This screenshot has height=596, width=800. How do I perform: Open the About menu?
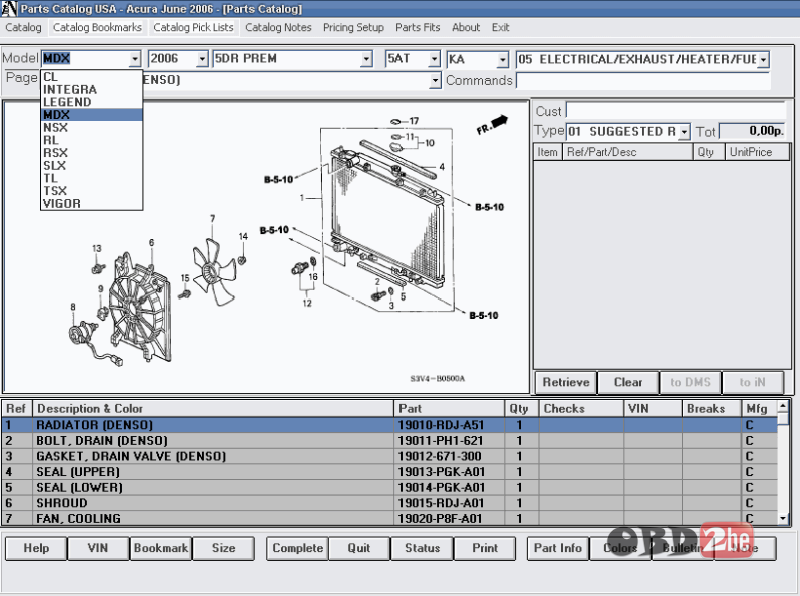(466, 28)
